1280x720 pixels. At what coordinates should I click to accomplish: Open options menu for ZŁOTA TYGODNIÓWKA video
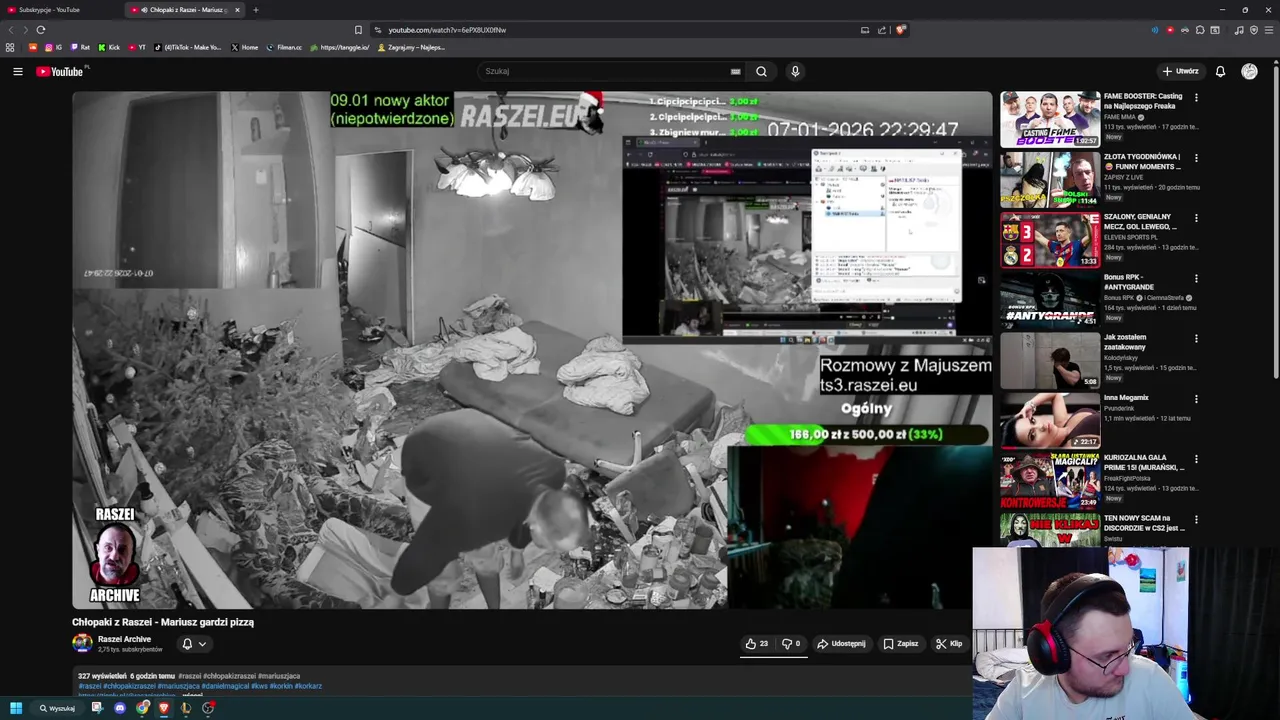[x=1196, y=158]
